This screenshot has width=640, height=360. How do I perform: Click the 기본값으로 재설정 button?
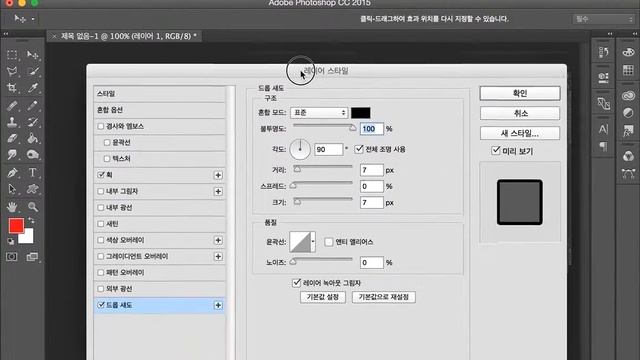[384, 297]
